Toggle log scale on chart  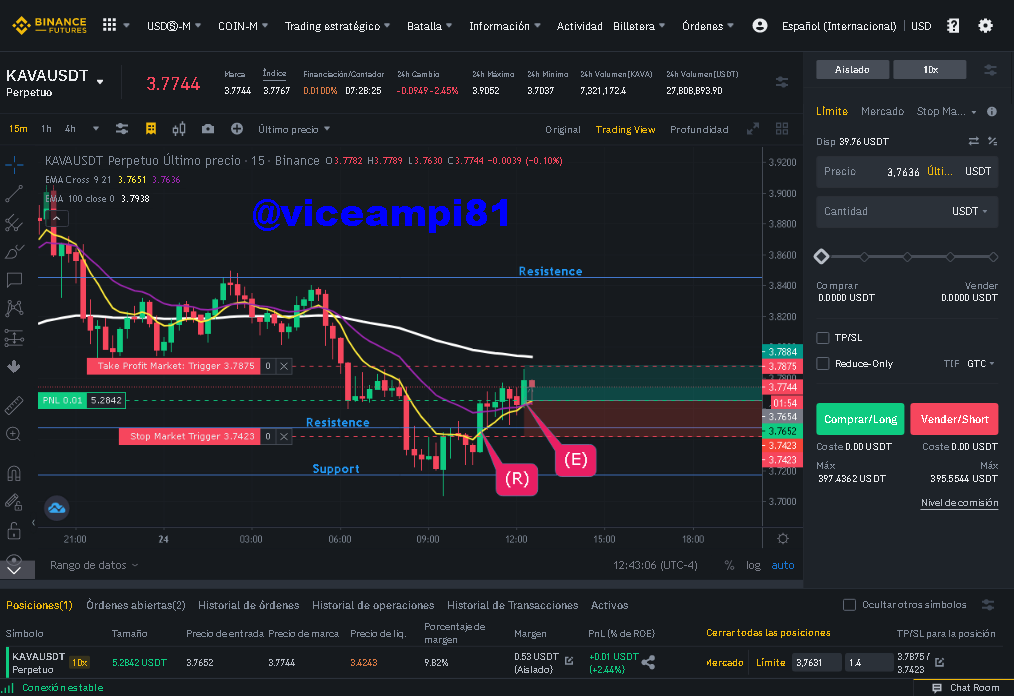[x=753, y=565]
